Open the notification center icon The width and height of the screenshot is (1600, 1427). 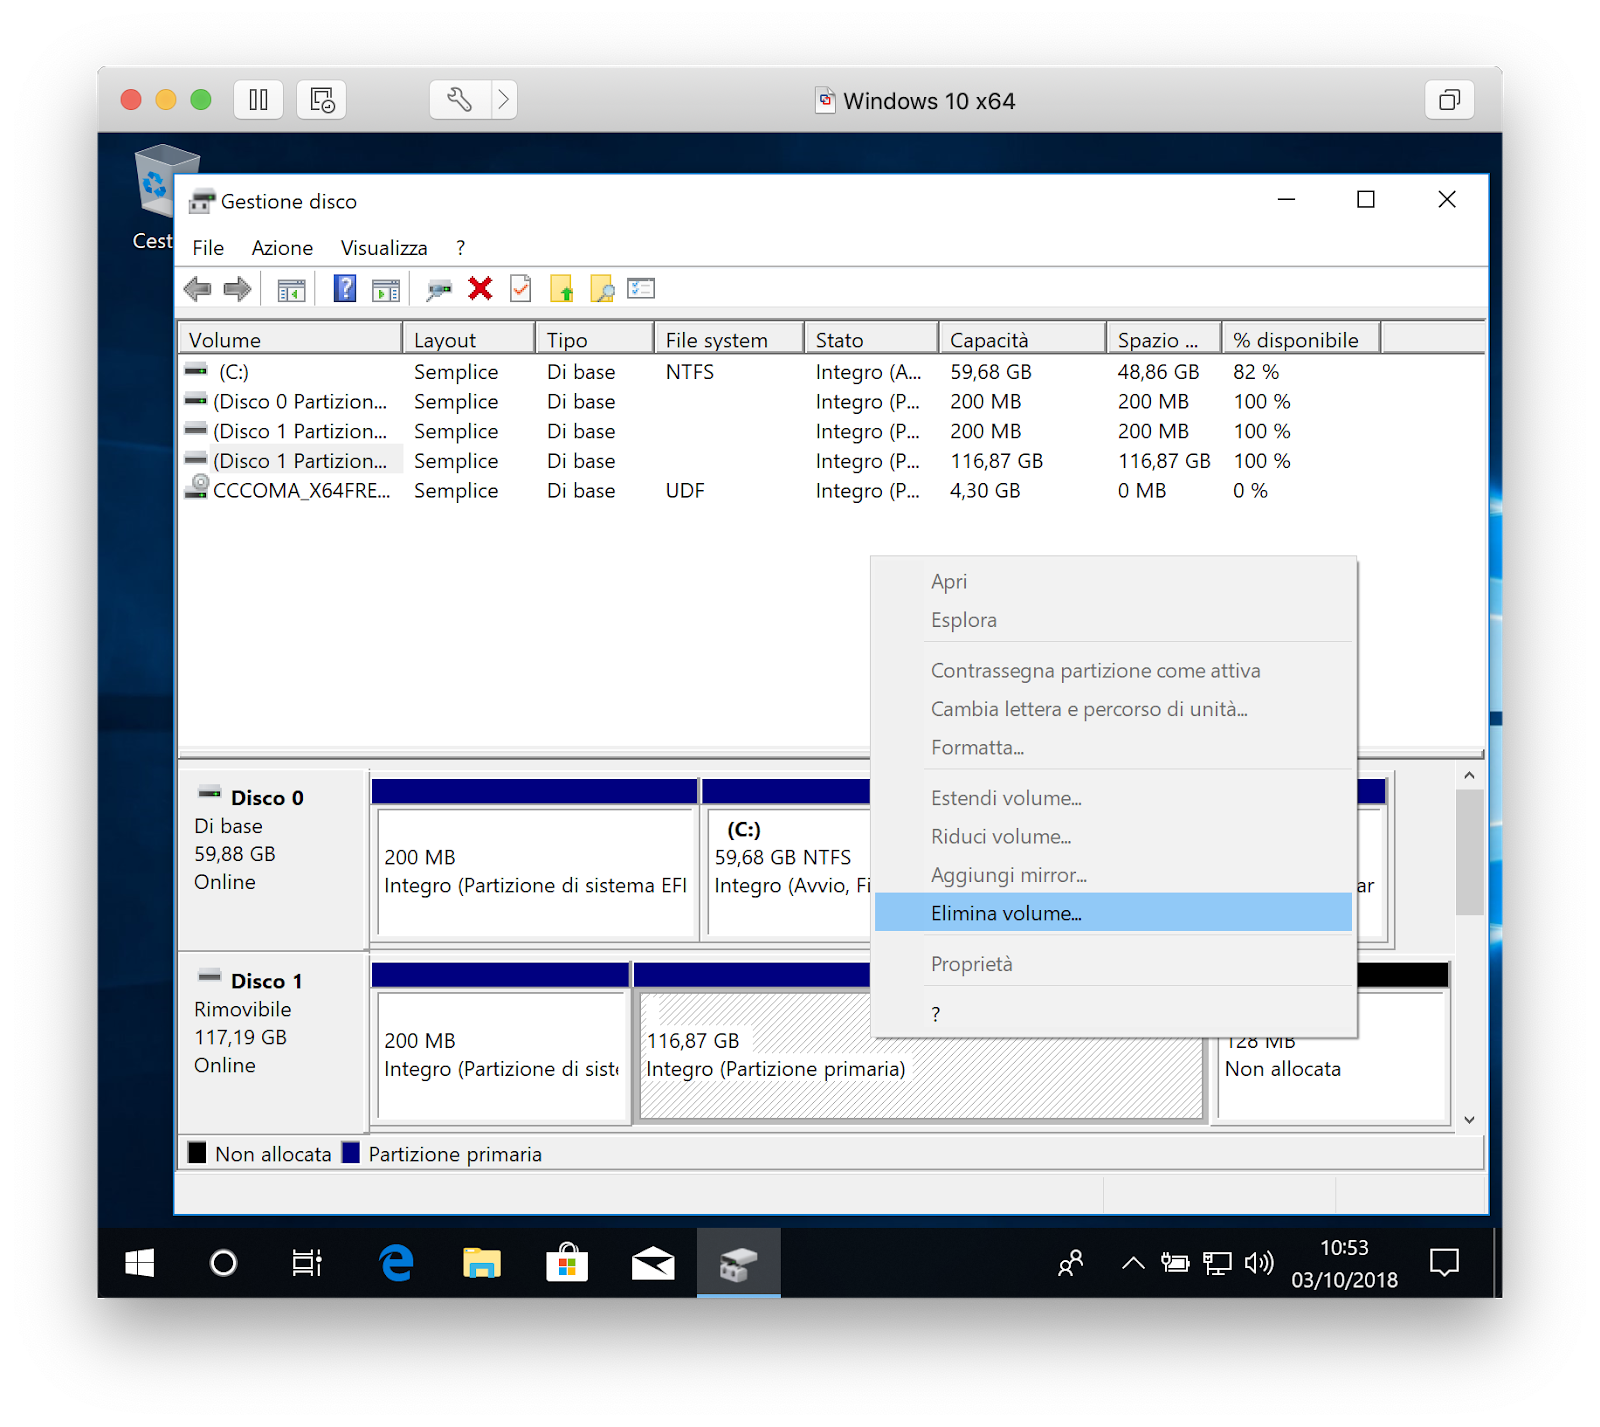click(1444, 1263)
